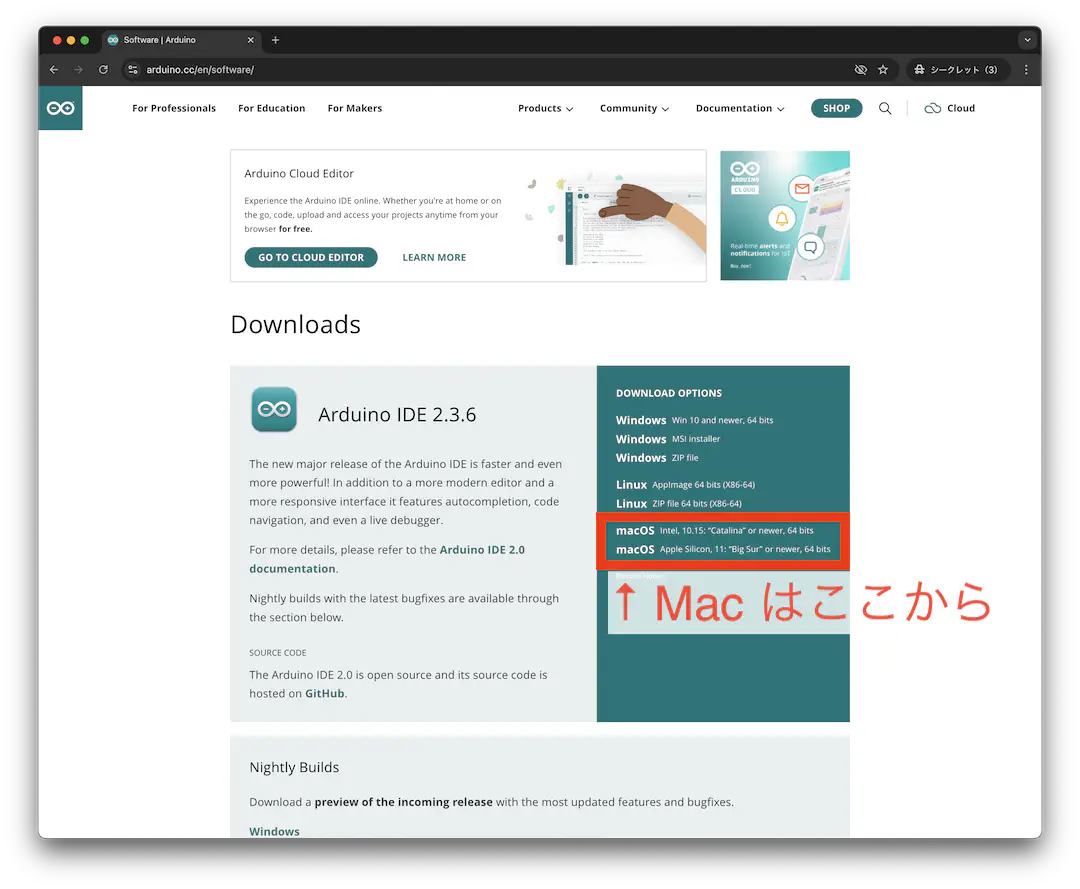Viewport: 1080px width, 889px height.
Task: Click the Nightly Builds heading
Action: pyautogui.click(x=294, y=767)
